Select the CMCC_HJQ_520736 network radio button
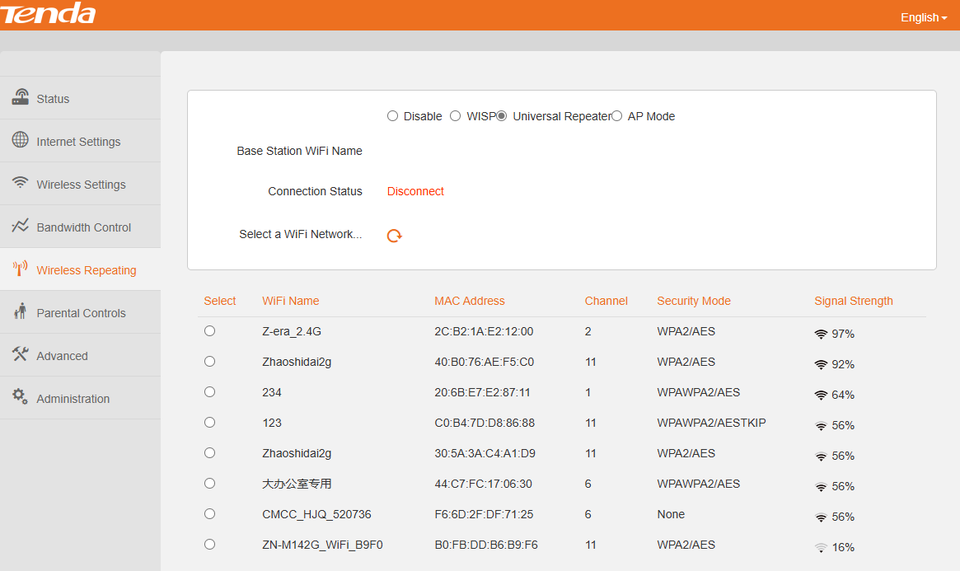This screenshot has height=571, width=960. click(209, 513)
